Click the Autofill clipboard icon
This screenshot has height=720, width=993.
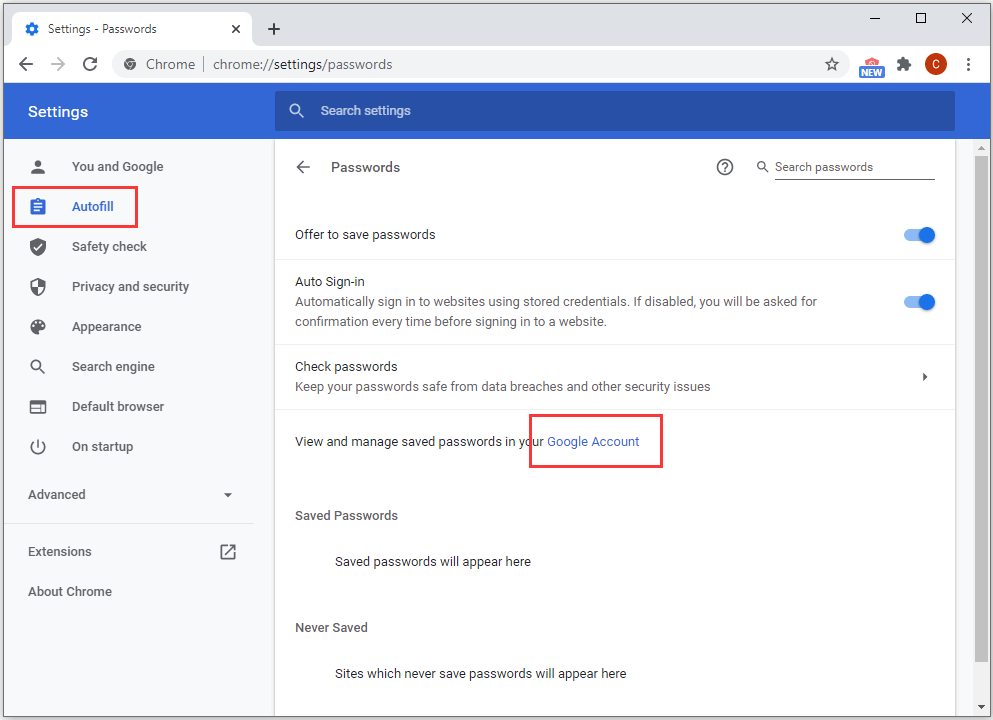tap(38, 206)
